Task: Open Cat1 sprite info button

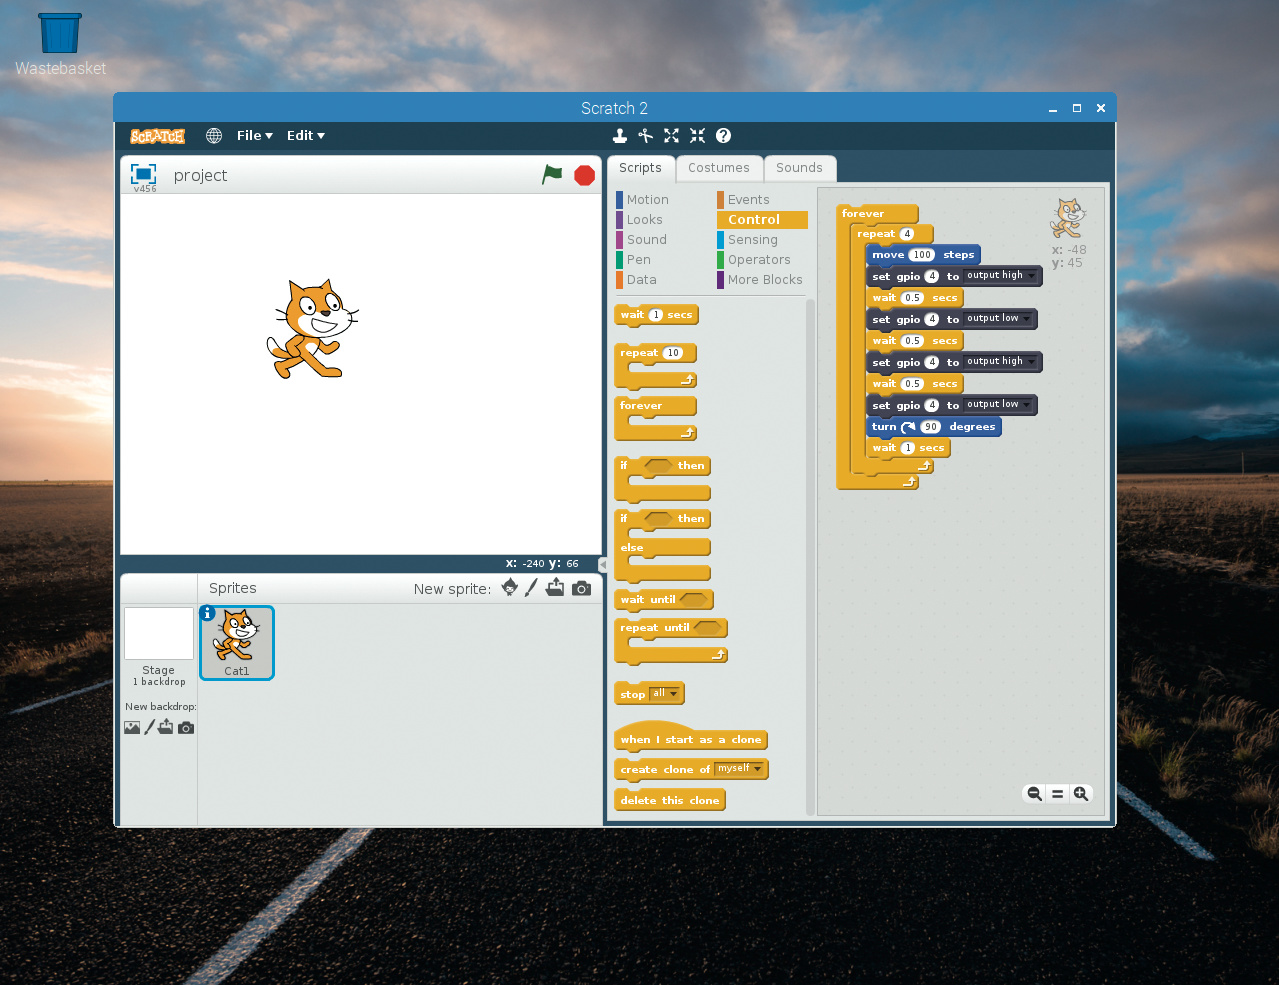Action: (x=208, y=614)
